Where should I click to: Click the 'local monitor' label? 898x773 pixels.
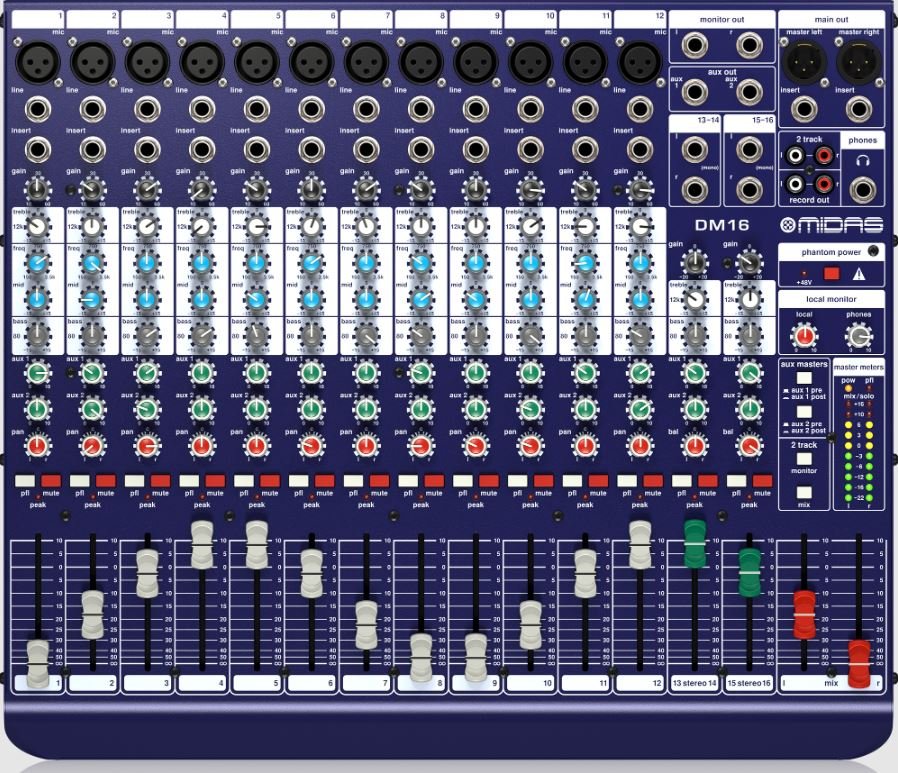pos(831,299)
